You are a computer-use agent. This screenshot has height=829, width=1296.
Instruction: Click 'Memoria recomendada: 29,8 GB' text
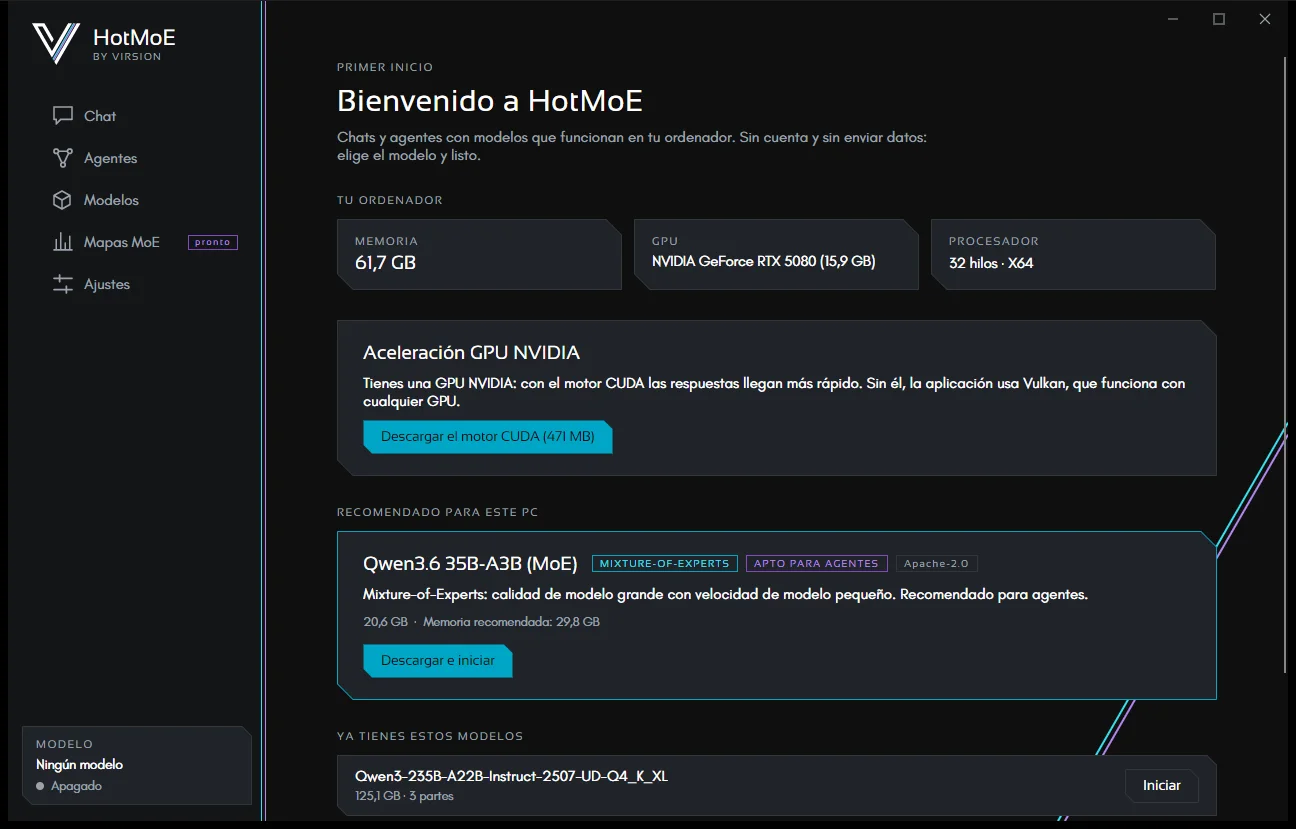[x=511, y=622]
